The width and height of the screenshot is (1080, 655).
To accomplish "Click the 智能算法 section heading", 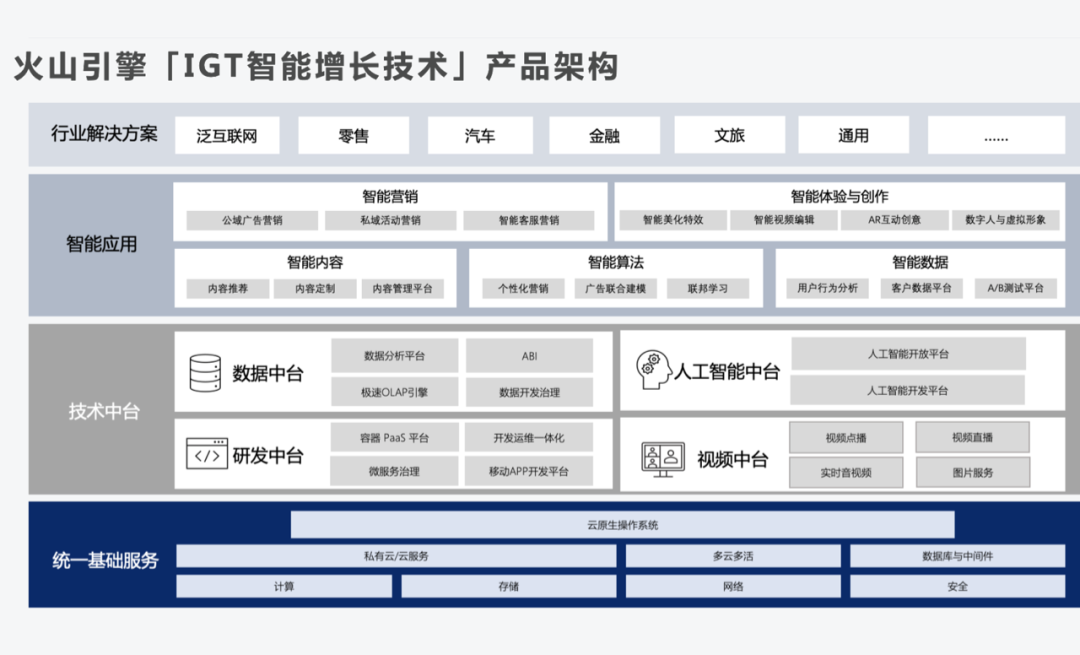I will (x=616, y=262).
